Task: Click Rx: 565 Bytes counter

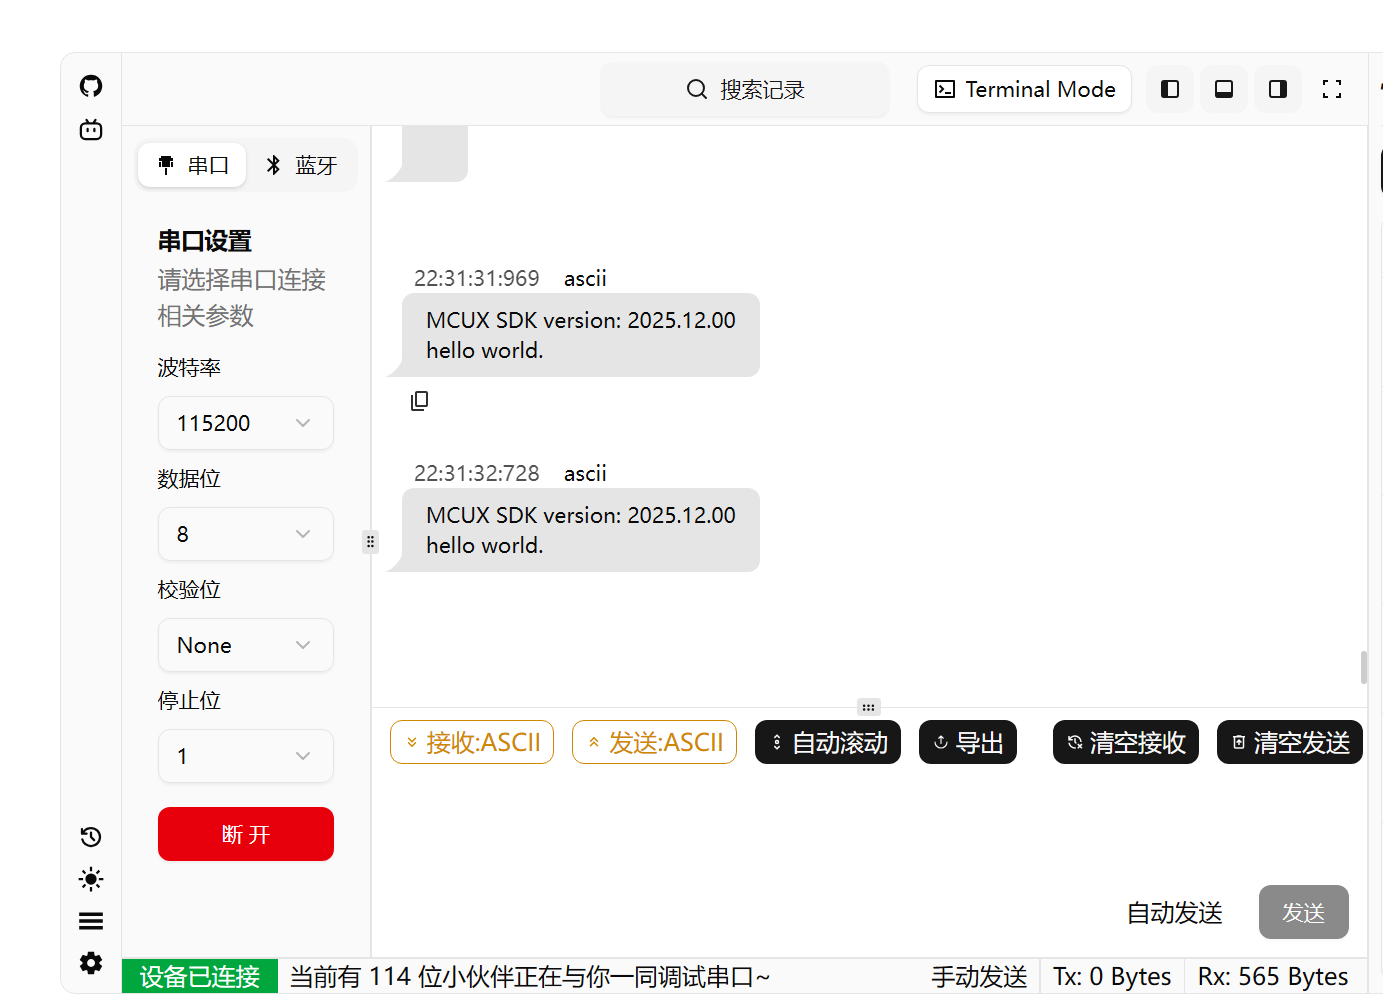Action: click(1273, 977)
